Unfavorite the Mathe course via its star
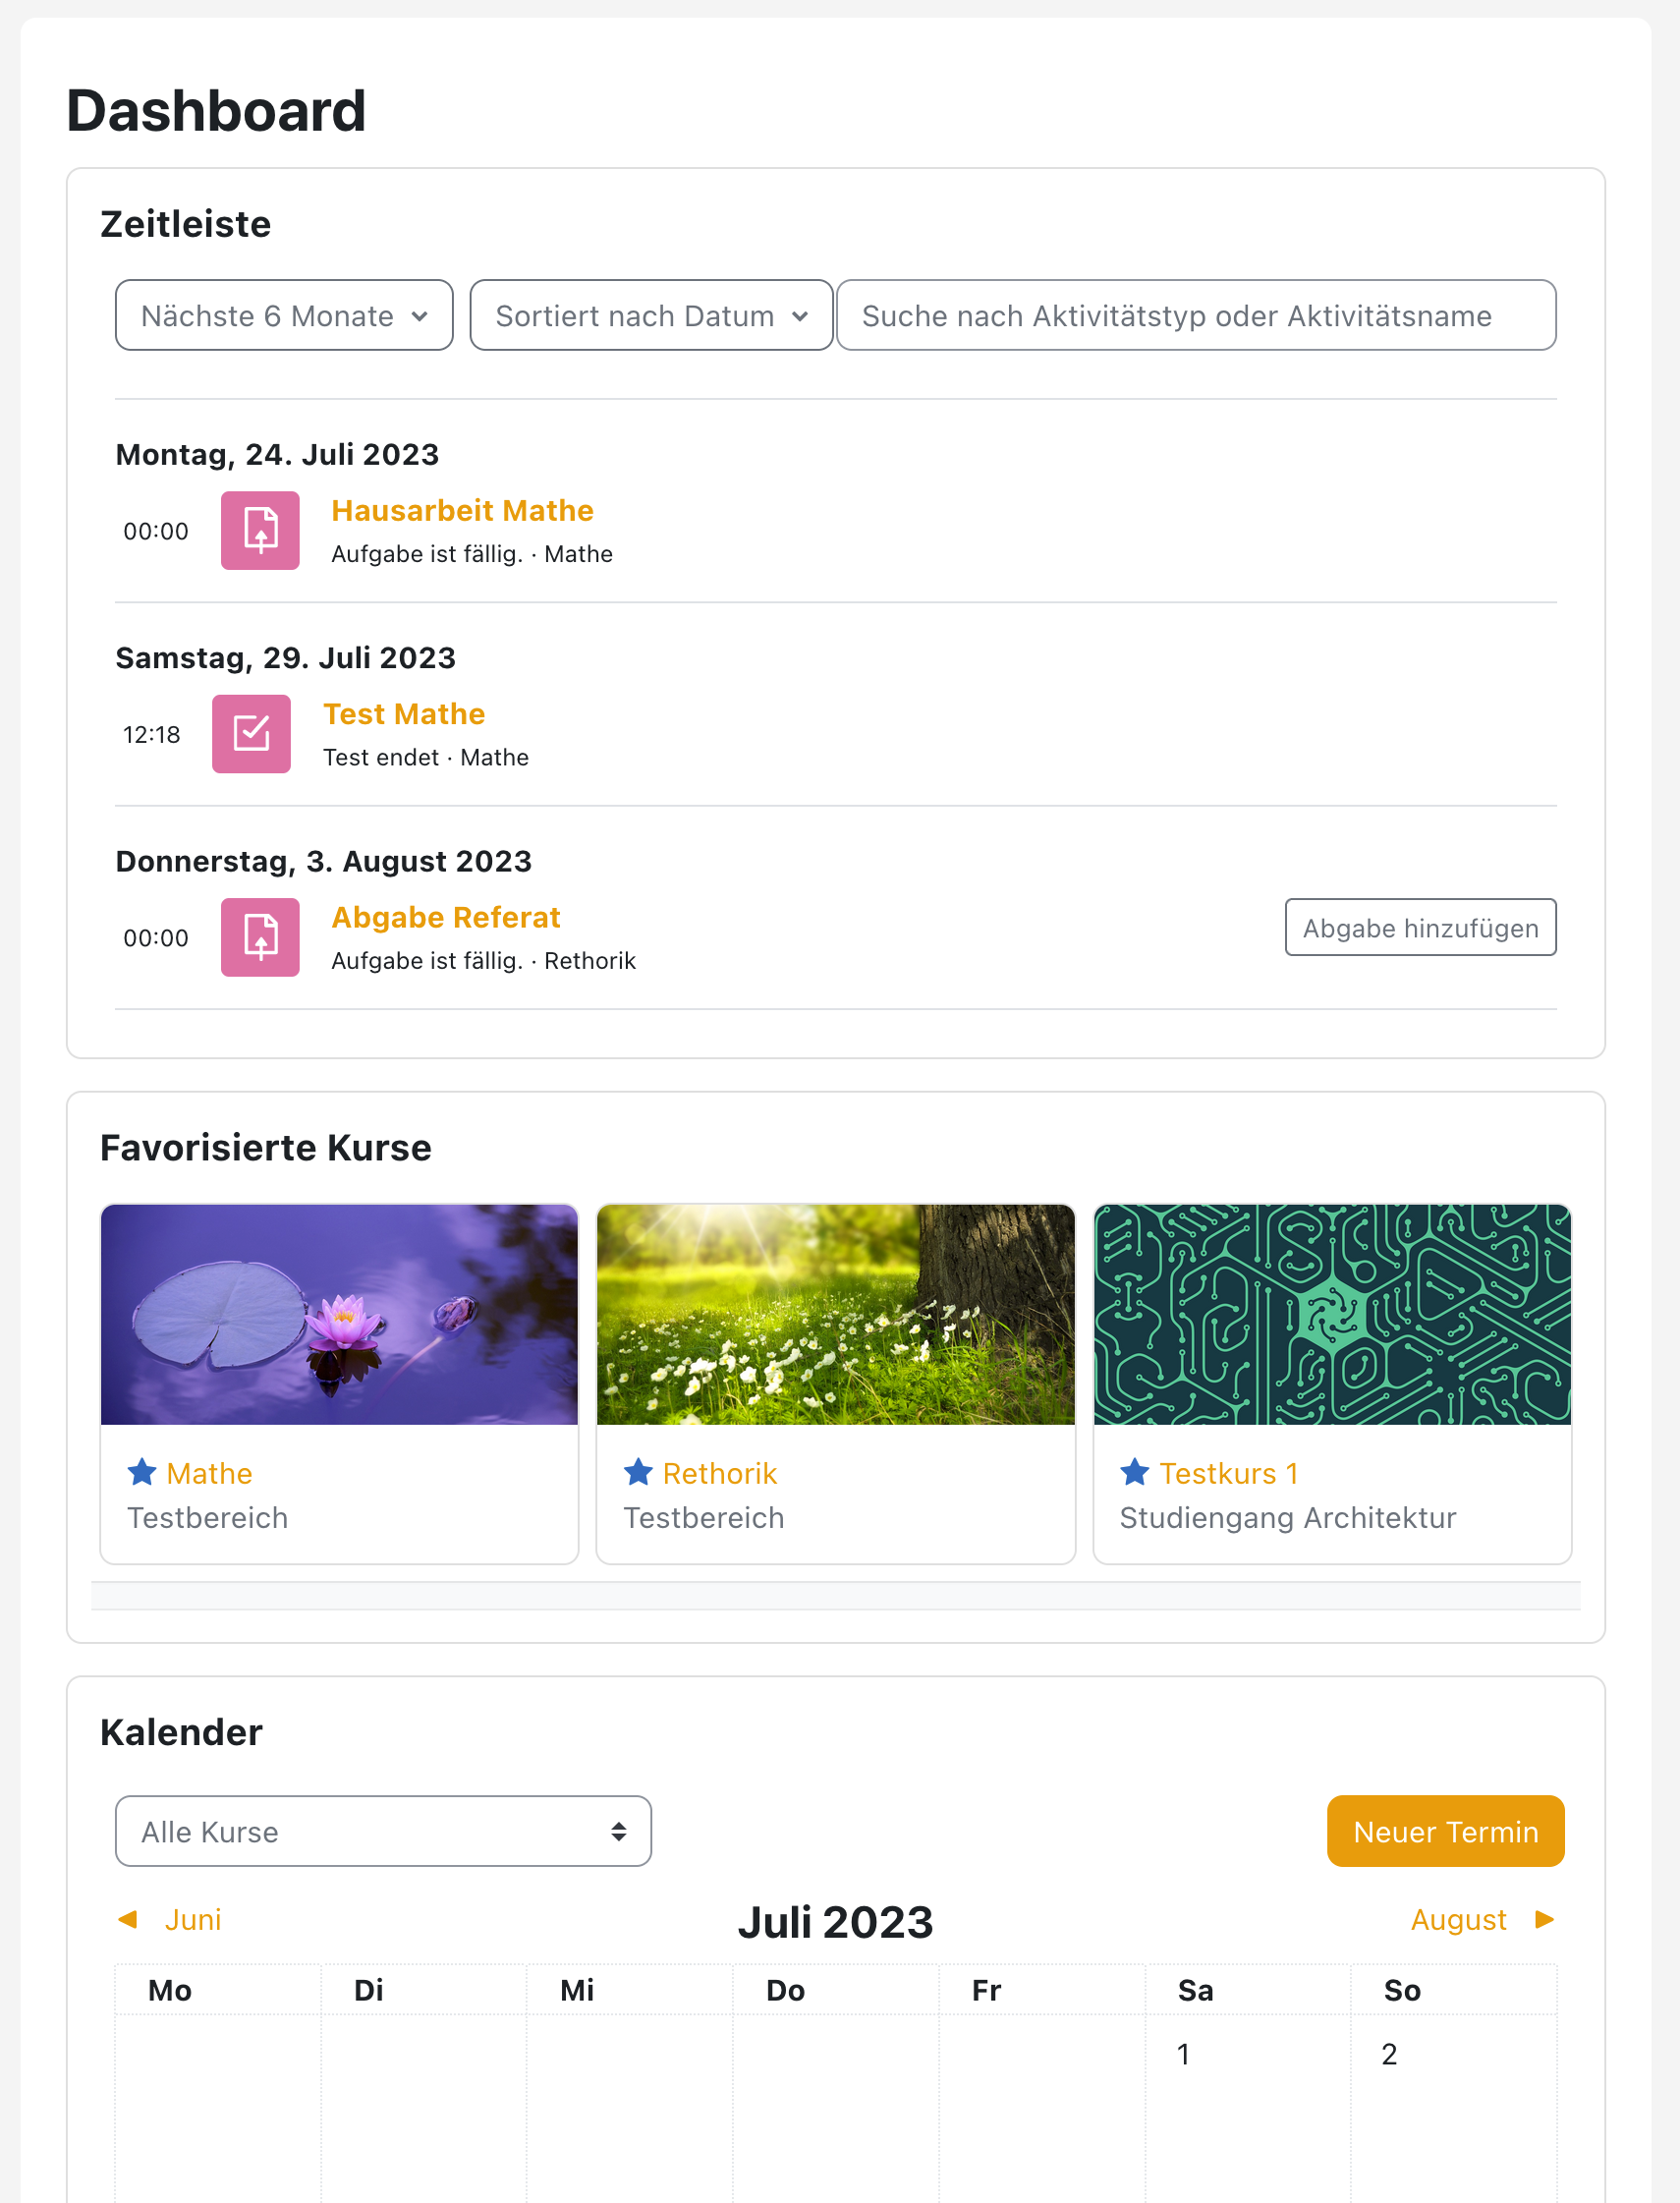1680x2203 pixels. point(143,1472)
